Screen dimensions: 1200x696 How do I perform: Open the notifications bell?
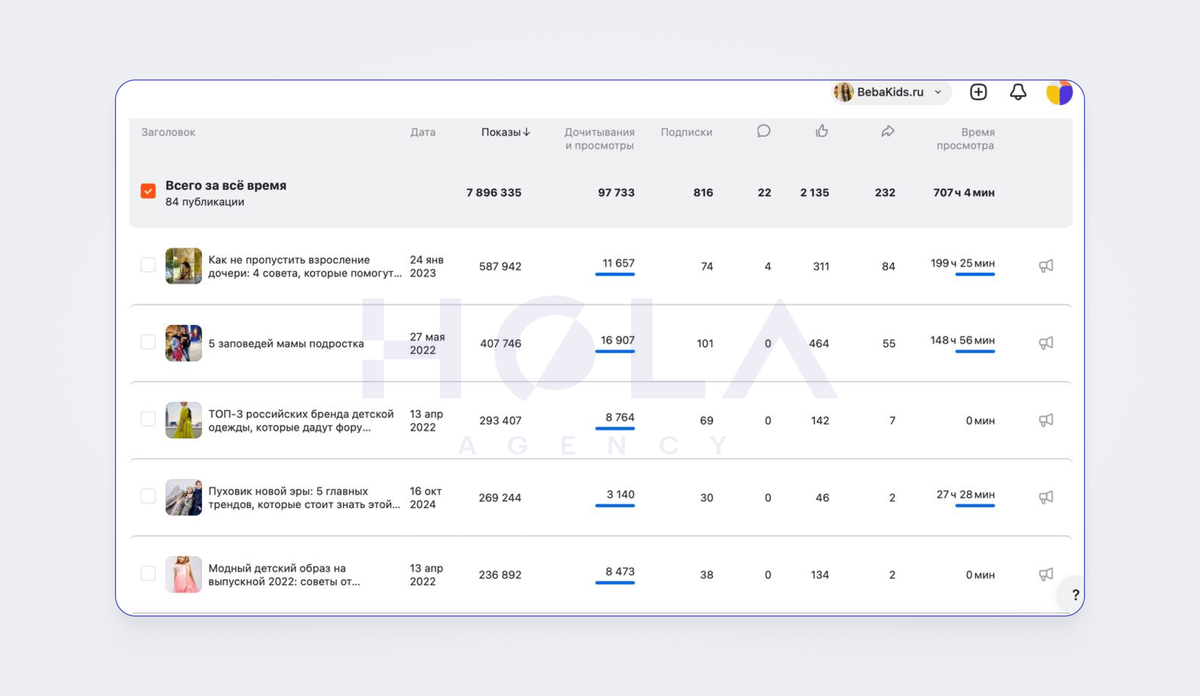tap(1018, 92)
